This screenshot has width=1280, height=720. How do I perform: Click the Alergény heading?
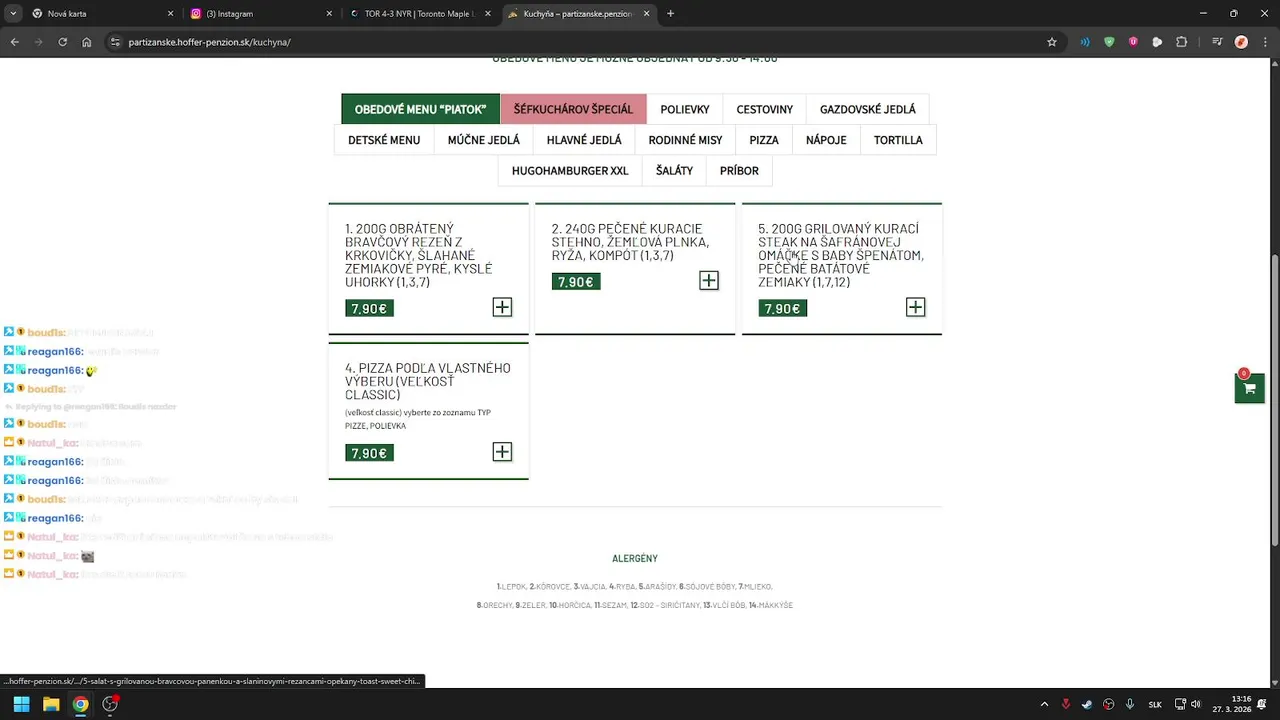(x=635, y=558)
